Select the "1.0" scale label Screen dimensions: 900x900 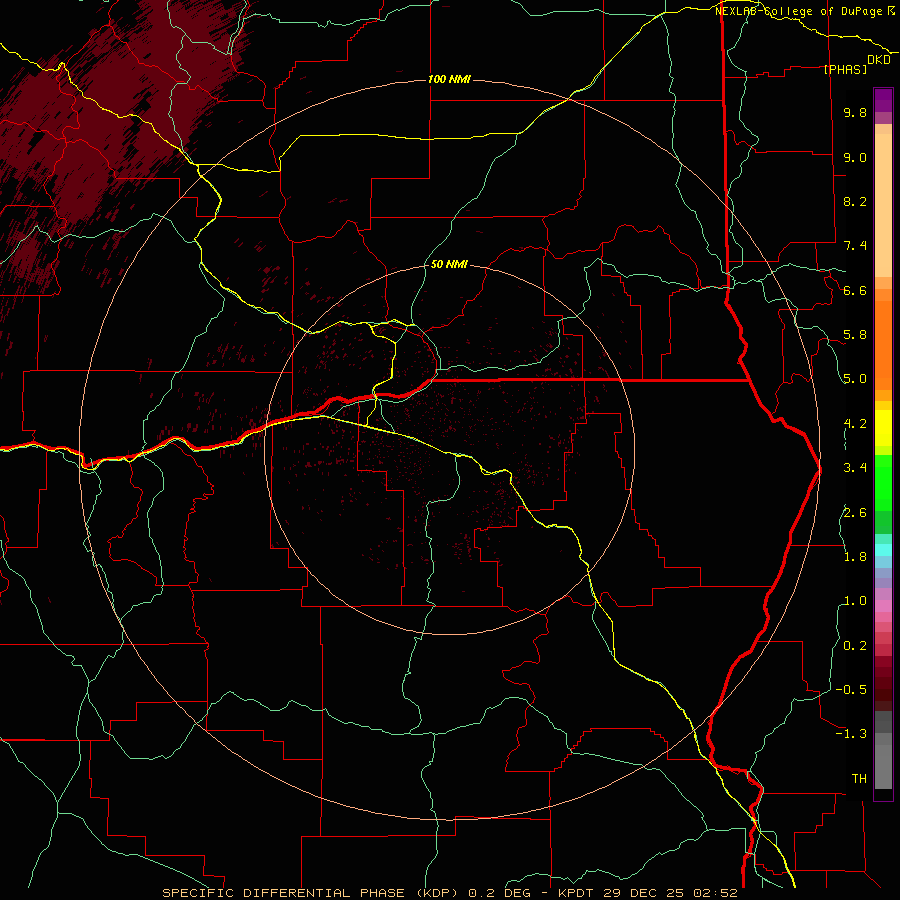coord(855,601)
